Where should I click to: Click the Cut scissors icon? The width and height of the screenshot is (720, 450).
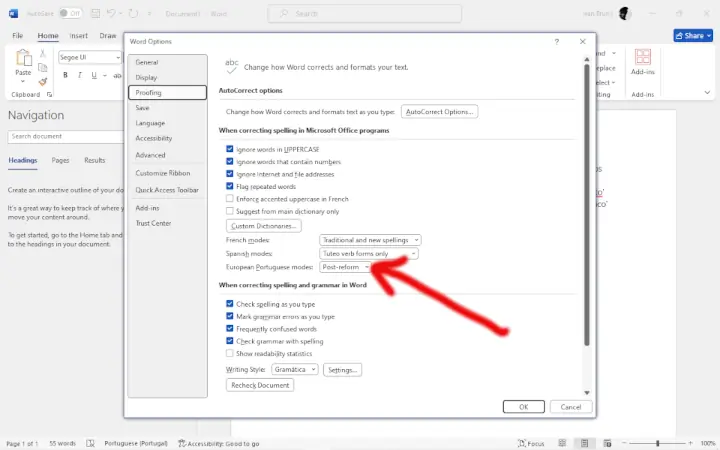coord(43,53)
